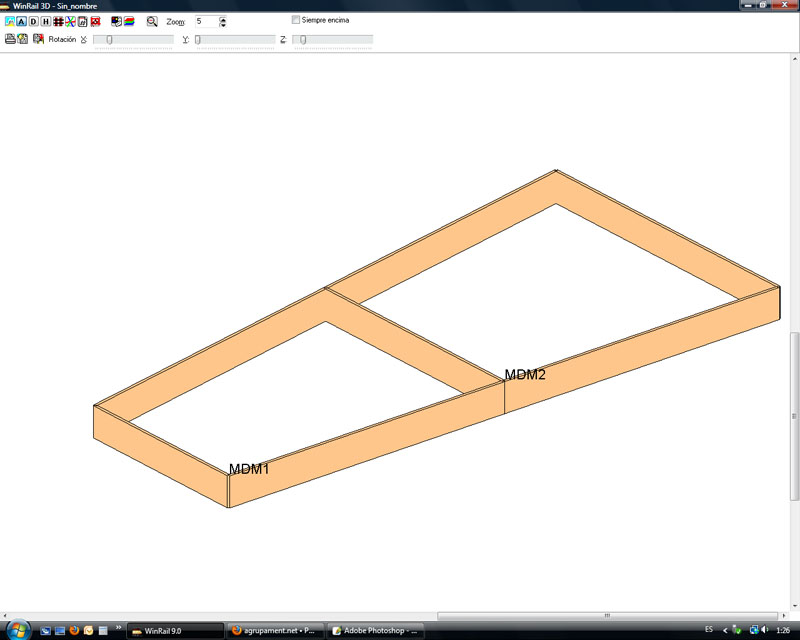Image resolution: width=800 pixels, height=640 pixels.
Task: Click the red X box icon
Action: tap(95, 21)
